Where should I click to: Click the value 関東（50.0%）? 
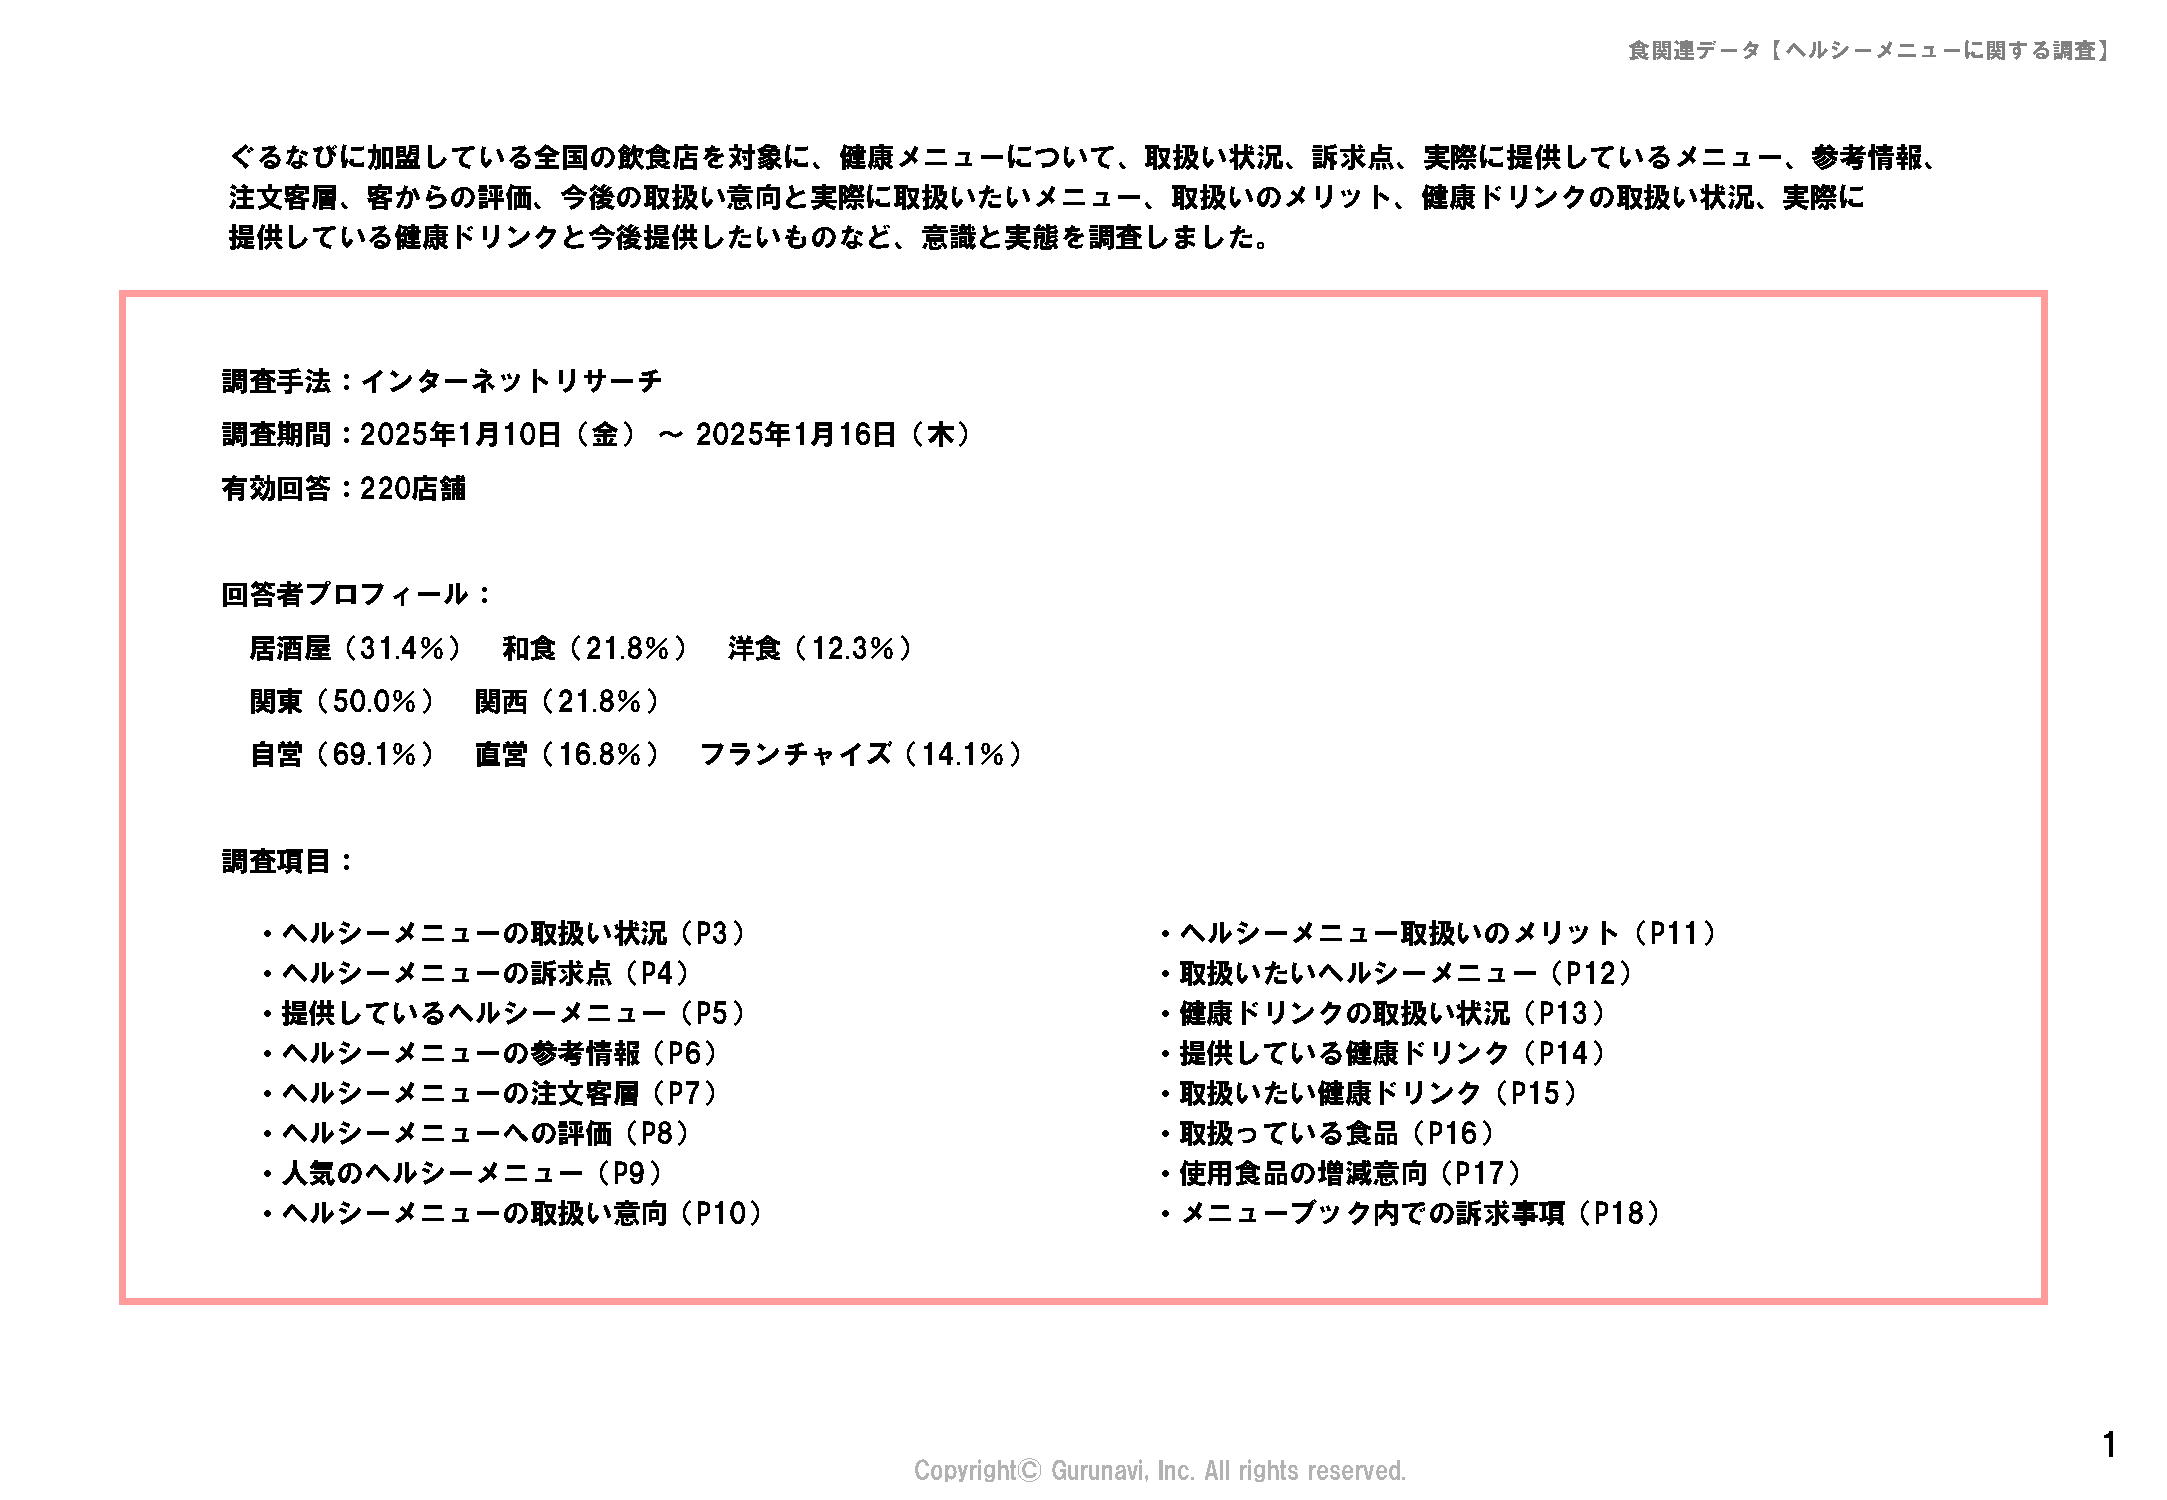pyautogui.click(x=342, y=702)
